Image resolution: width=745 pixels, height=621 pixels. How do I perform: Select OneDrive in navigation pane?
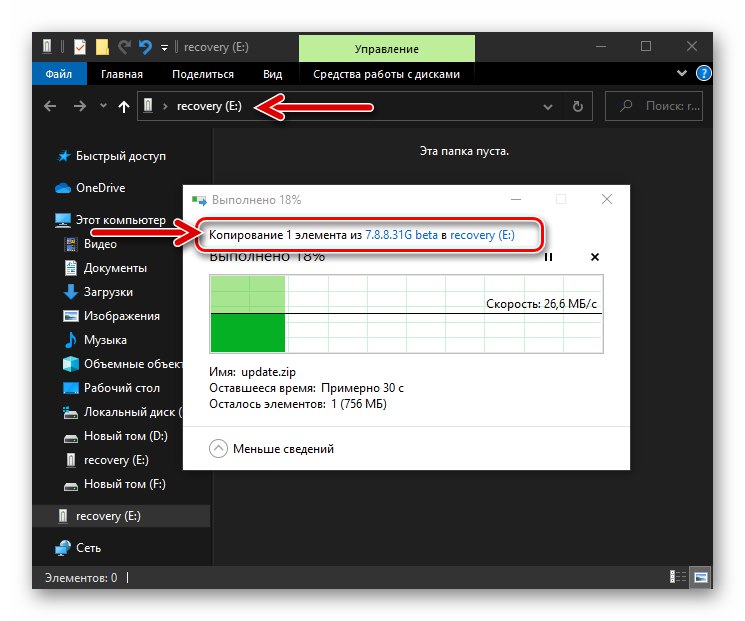pyautogui.click(x=101, y=188)
